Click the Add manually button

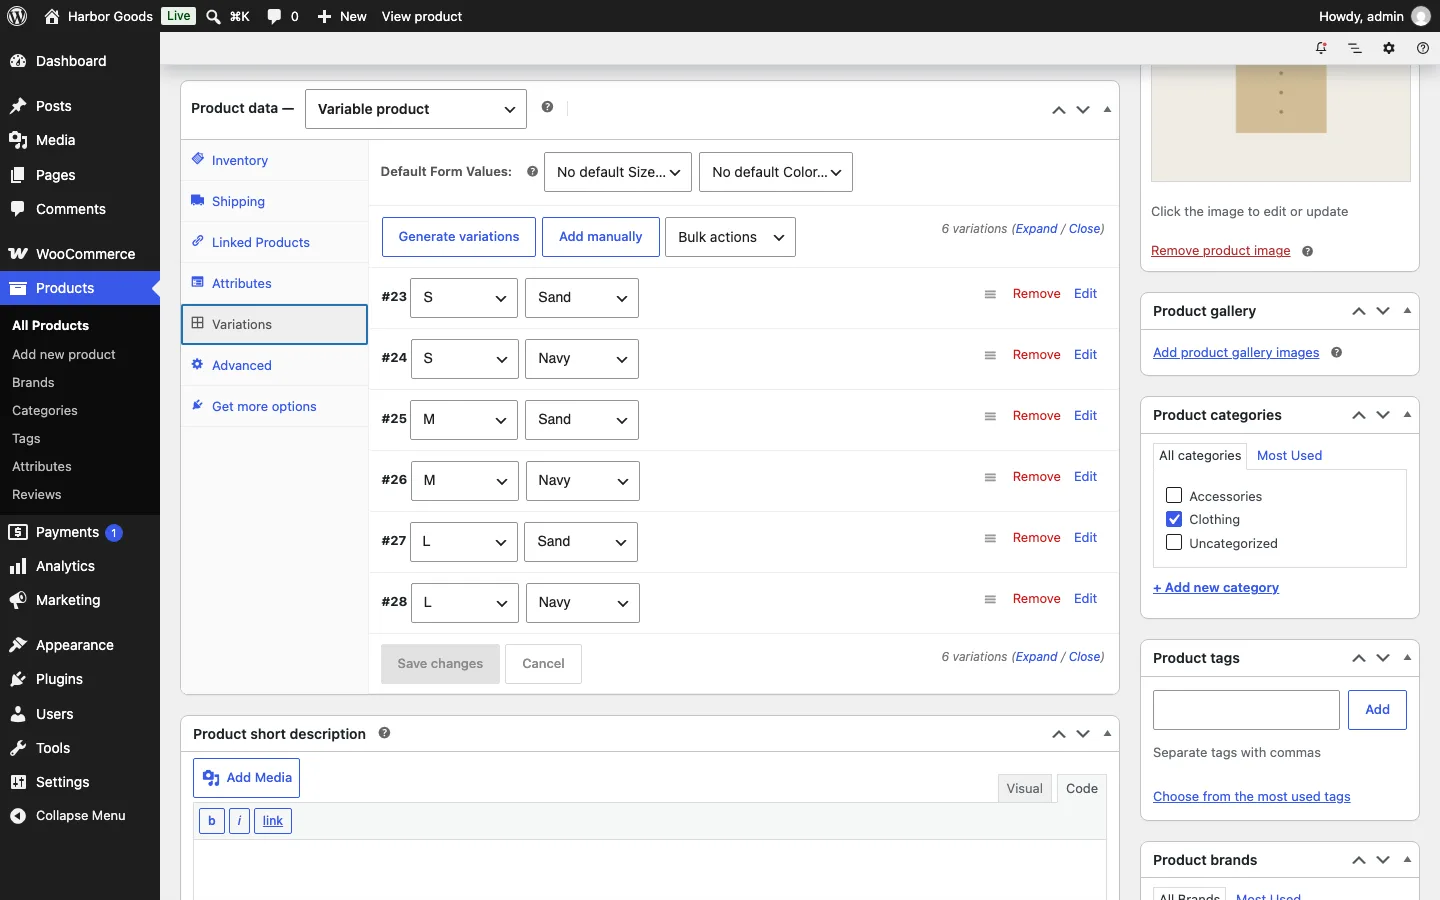(x=601, y=237)
